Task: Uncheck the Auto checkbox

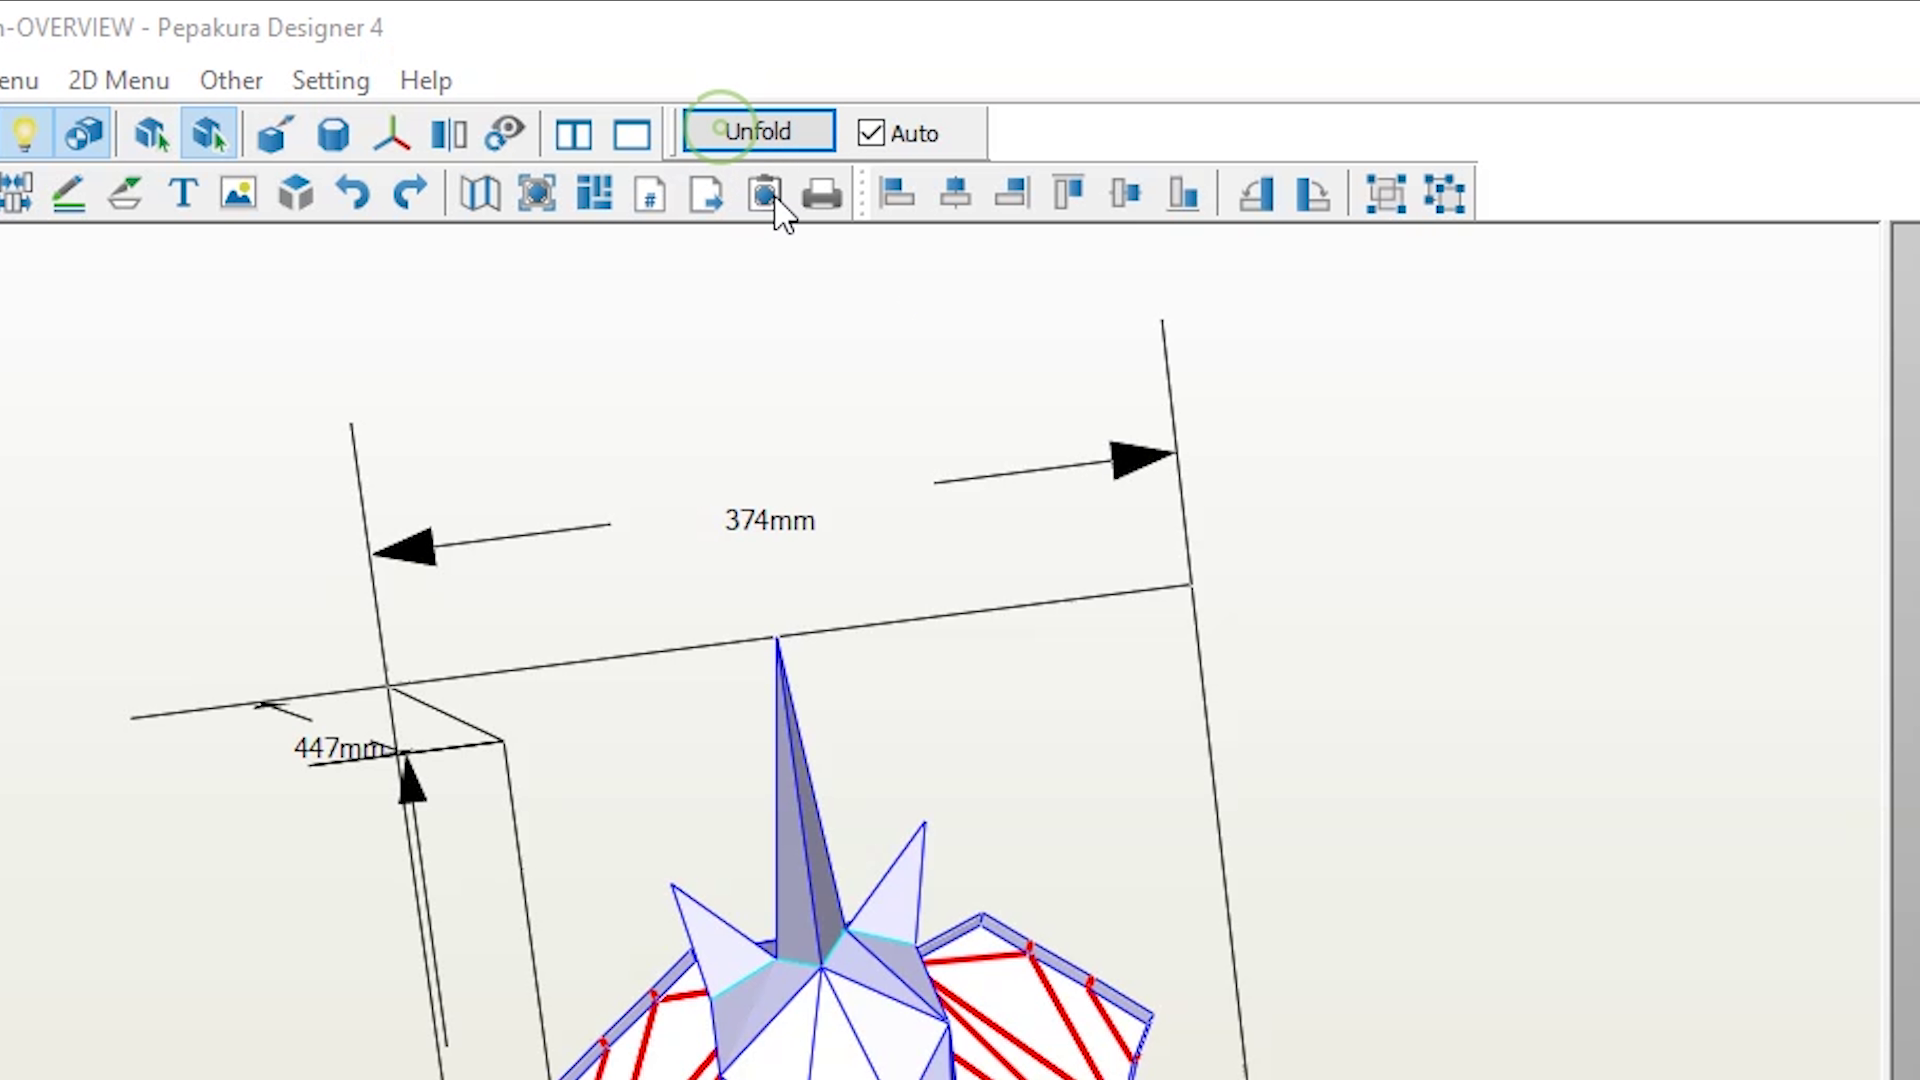Action: coord(871,133)
